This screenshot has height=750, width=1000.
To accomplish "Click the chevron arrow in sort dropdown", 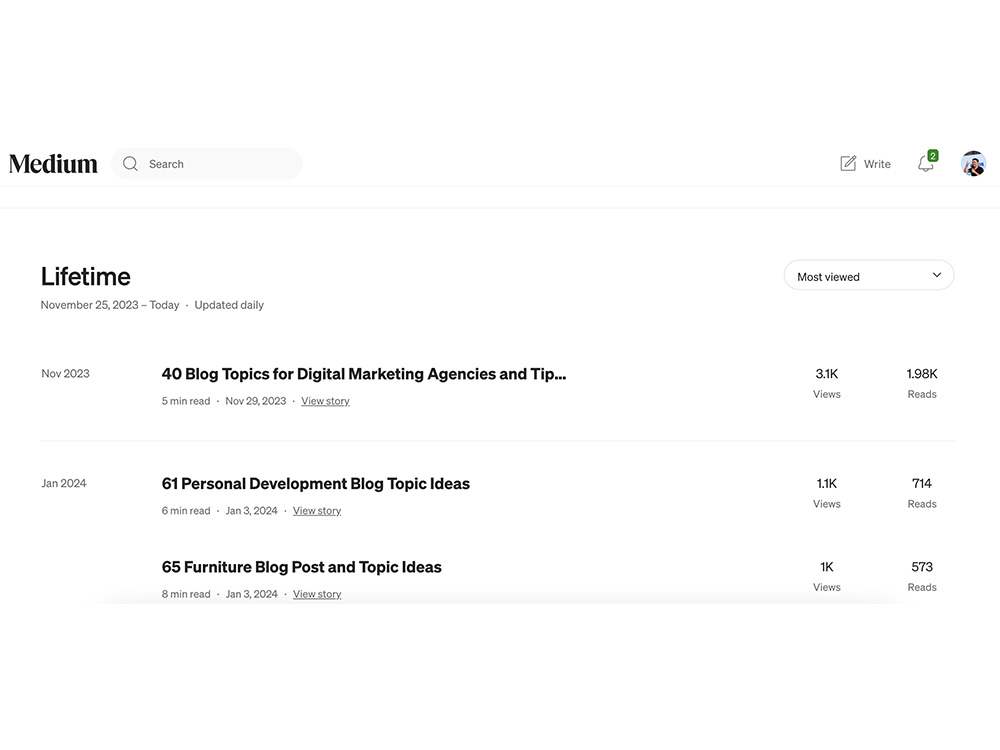I will click(936, 276).
